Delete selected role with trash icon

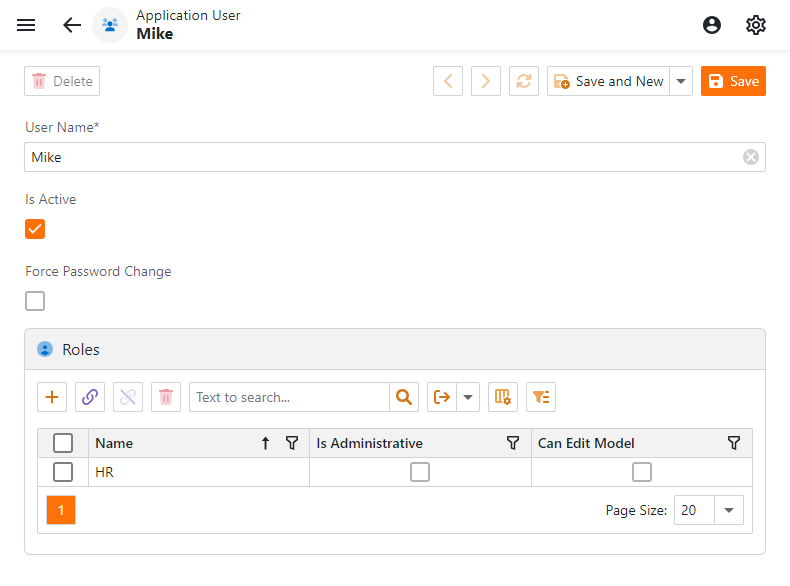pyautogui.click(x=166, y=397)
